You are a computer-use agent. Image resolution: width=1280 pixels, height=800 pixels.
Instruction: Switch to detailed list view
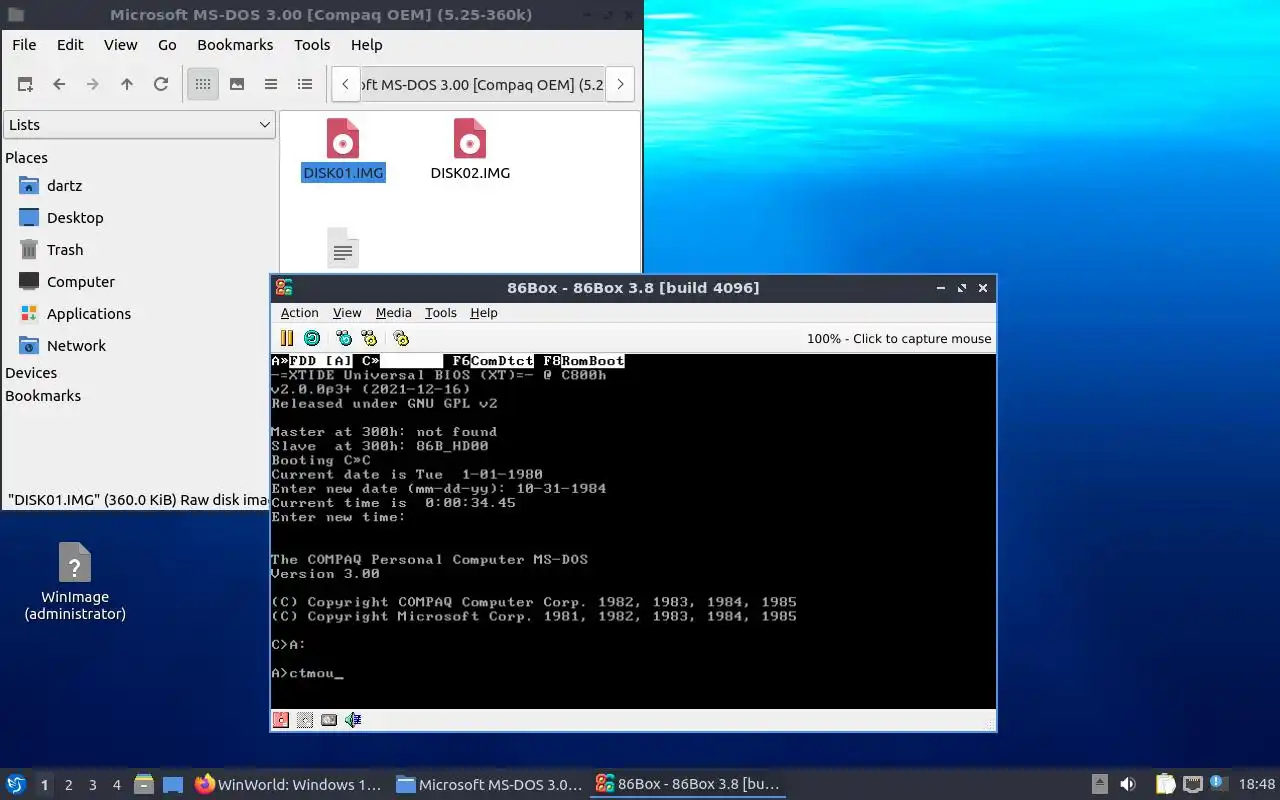click(305, 84)
